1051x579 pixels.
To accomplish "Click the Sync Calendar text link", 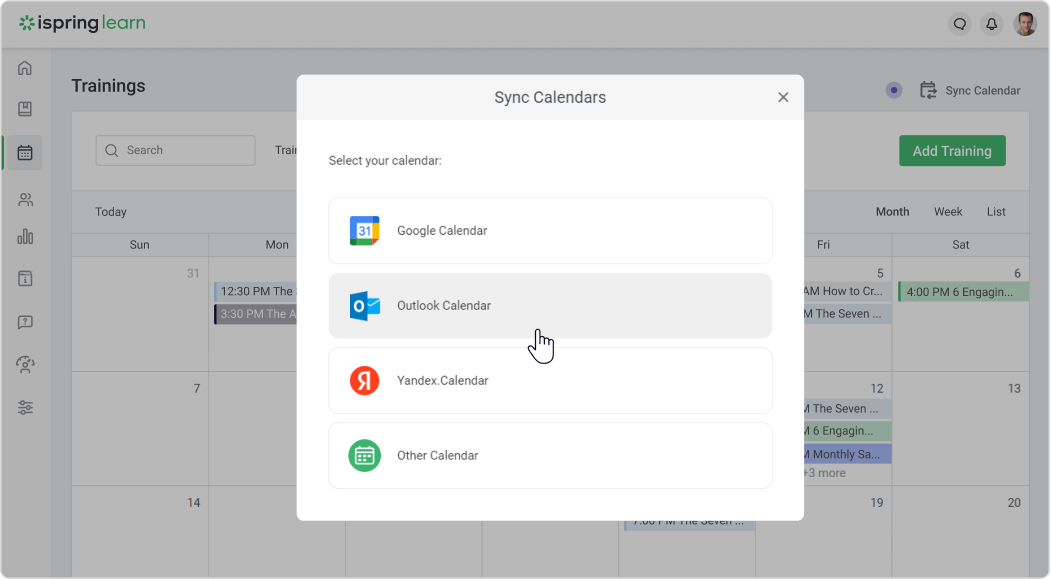I will (983, 90).
